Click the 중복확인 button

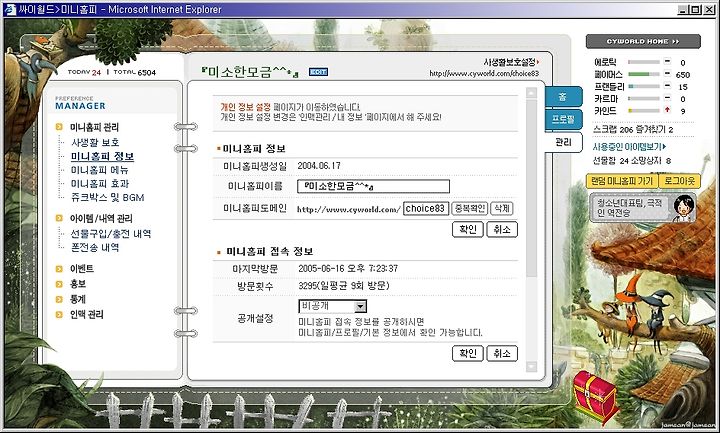469,208
